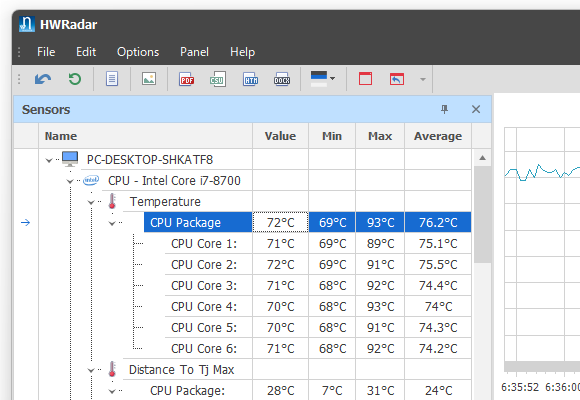Click the Intel logo icon beside CPU
Image resolution: width=580 pixels, height=400 pixels.
pyautogui.click(x=91, y=180)
